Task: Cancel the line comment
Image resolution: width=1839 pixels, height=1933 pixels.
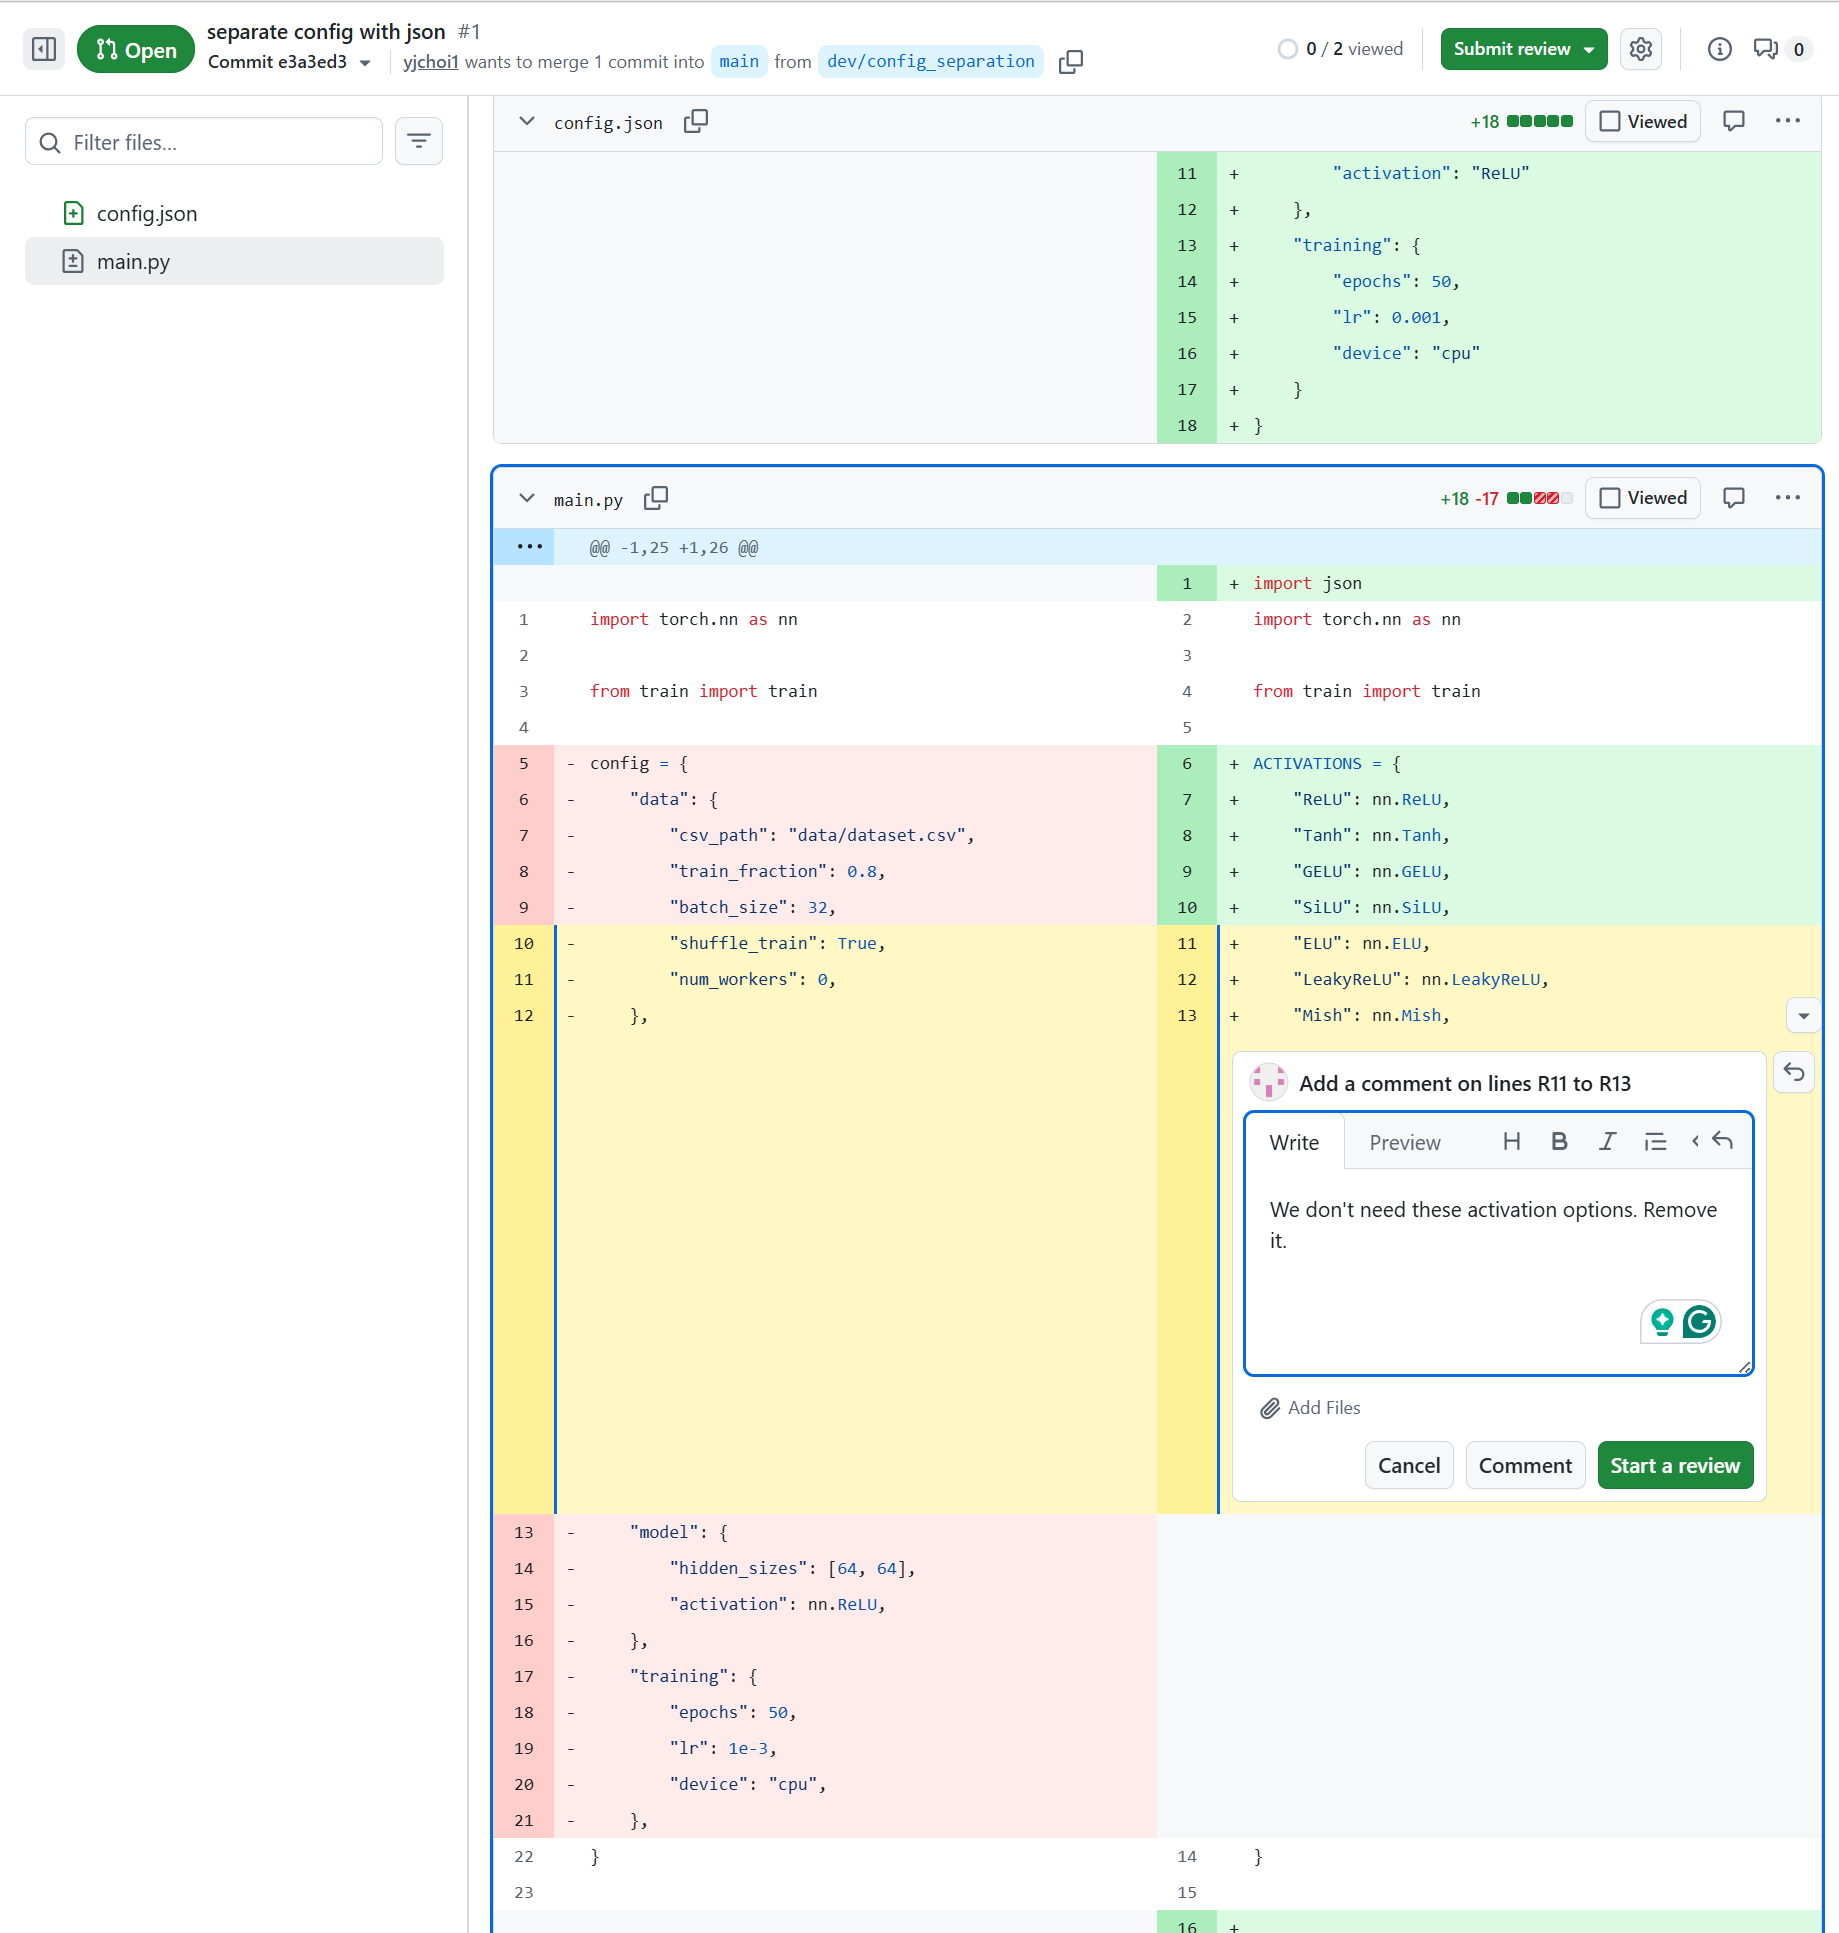Action: [1408, 1465]
